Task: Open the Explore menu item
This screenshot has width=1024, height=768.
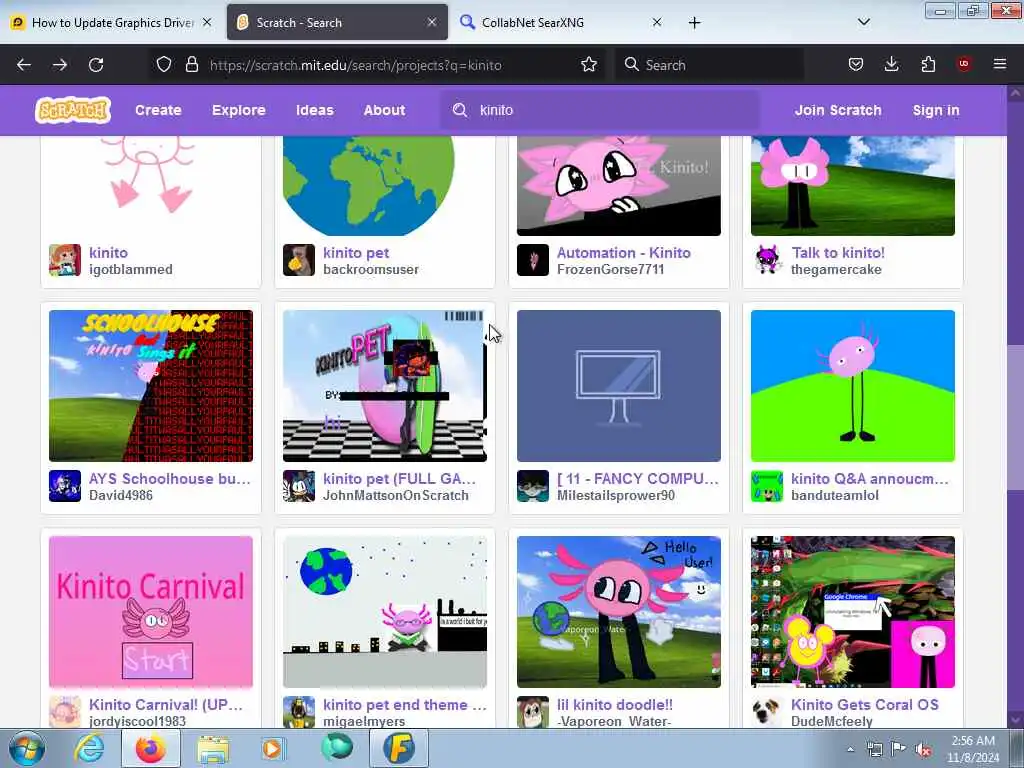Action: [x=238, y=110]
